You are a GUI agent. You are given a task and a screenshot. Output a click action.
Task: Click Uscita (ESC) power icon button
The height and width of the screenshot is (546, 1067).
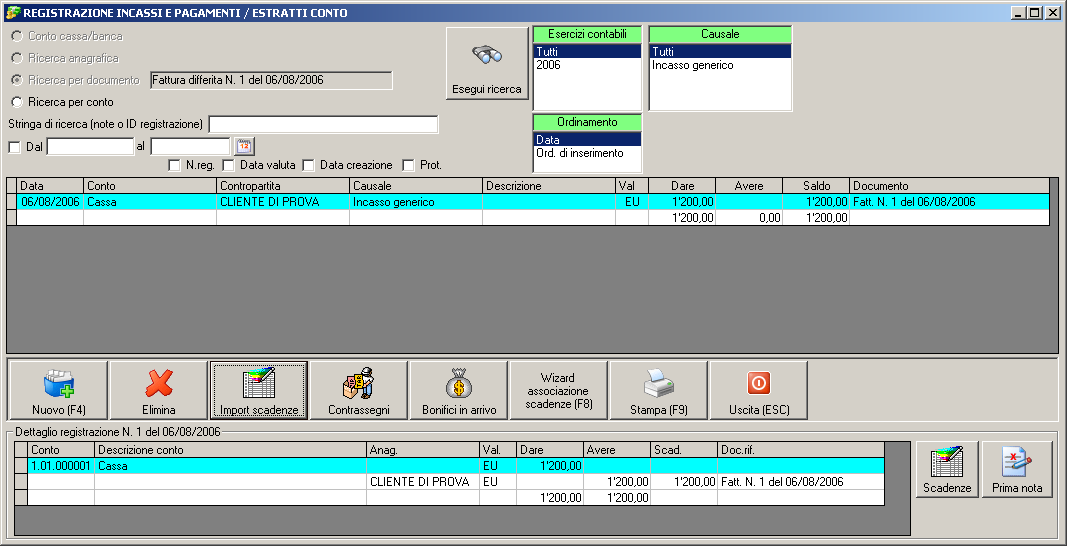[758, 391]
